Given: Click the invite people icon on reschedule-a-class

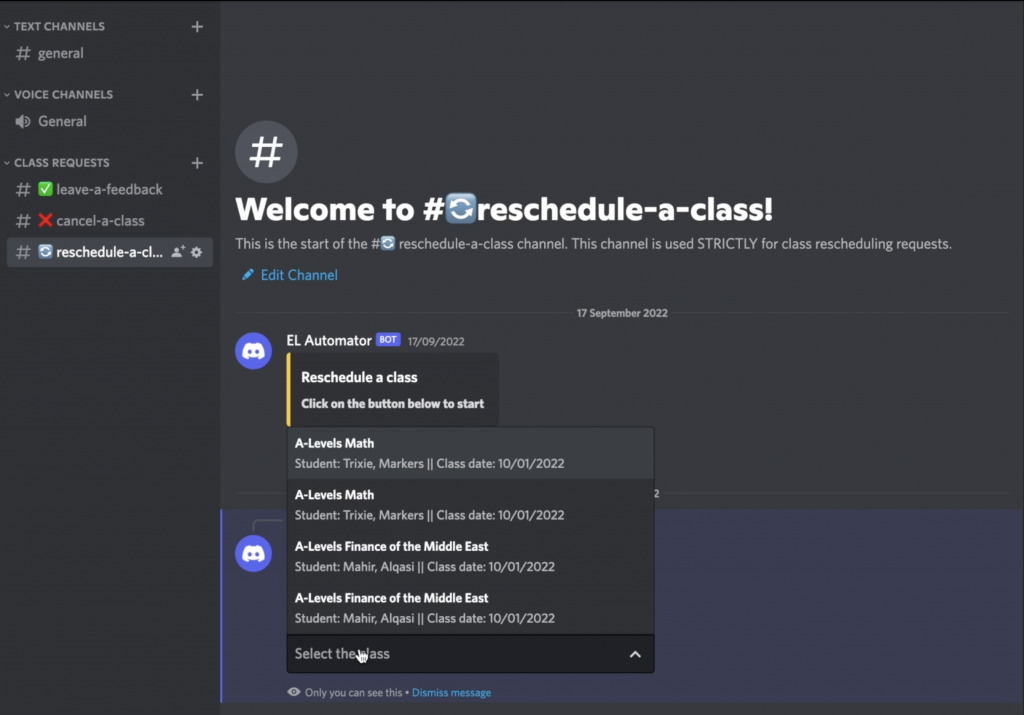Looking at the screenshot, I should coord(178,253).
